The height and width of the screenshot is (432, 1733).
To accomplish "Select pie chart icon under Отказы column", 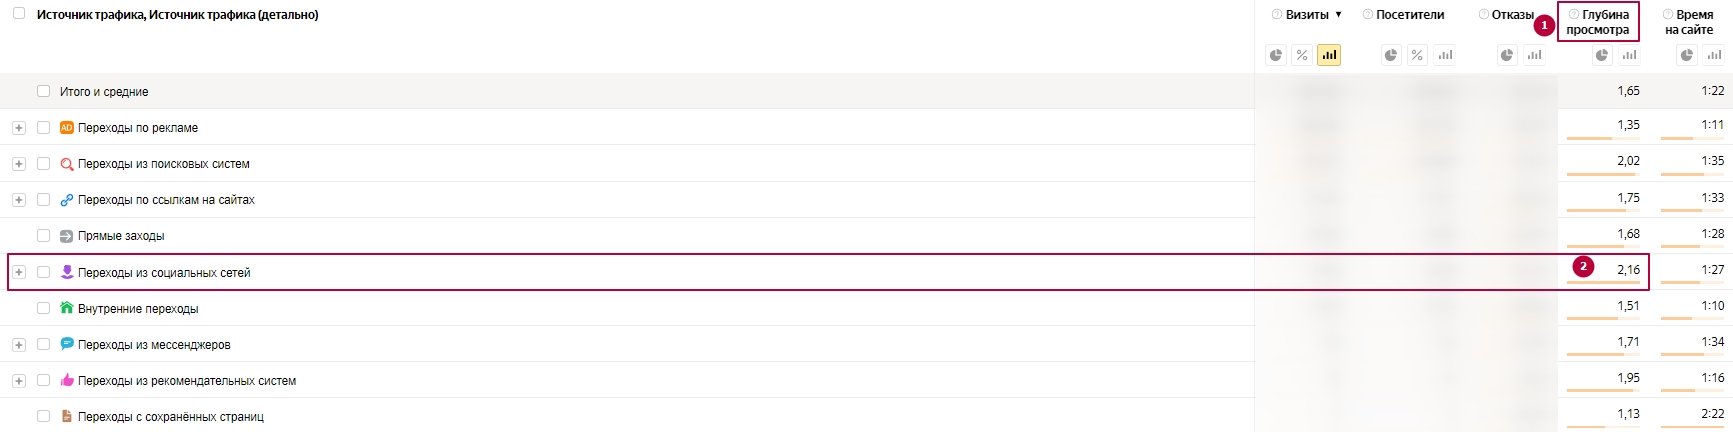I will pos(1507,55).
